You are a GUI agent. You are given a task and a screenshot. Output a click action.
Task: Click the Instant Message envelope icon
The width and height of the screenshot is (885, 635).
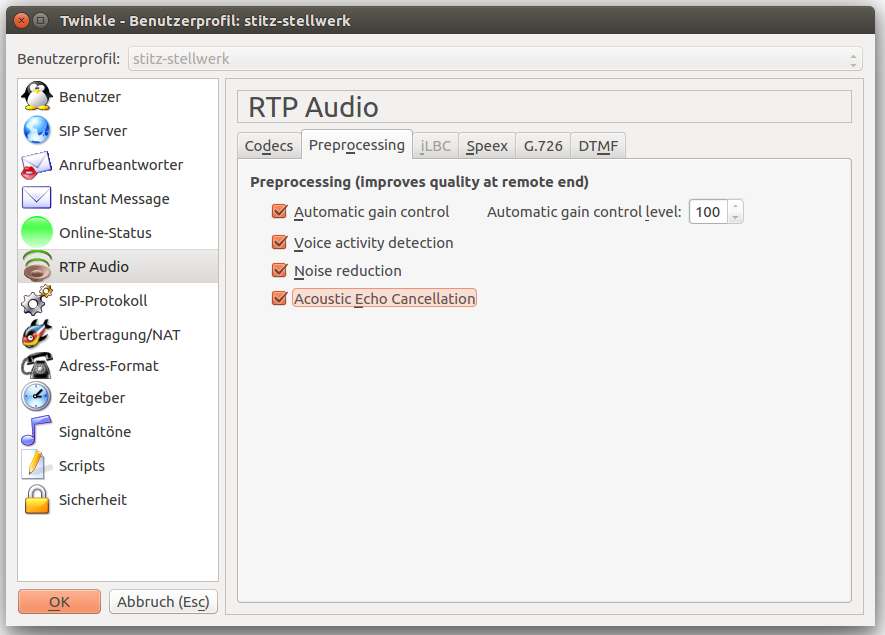click(x=37, y=198)
